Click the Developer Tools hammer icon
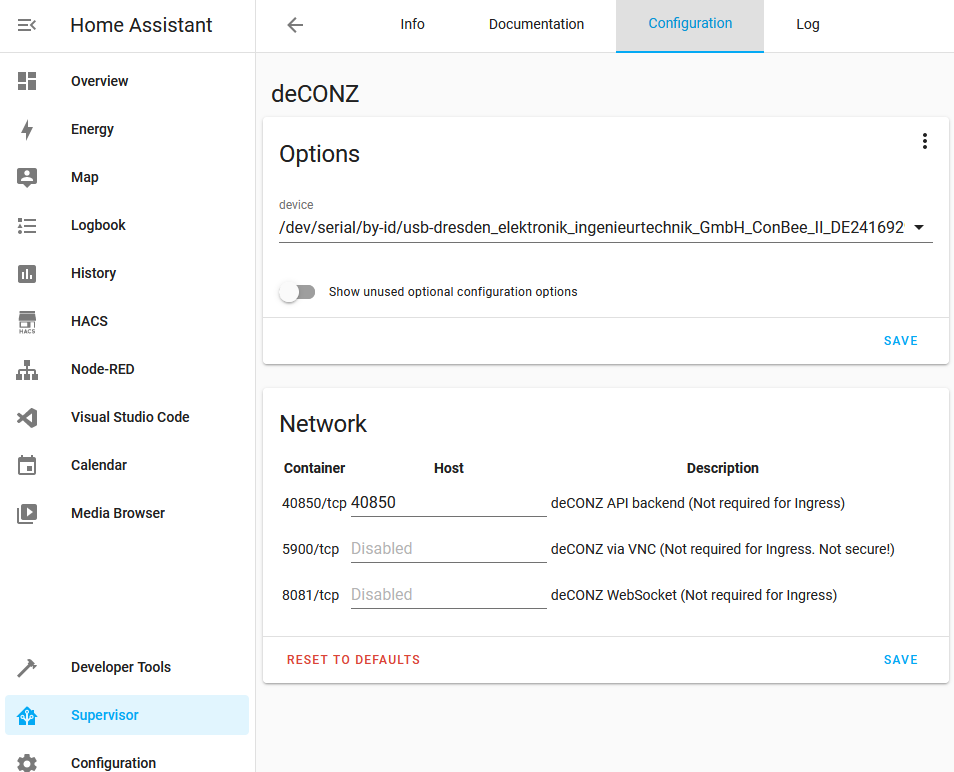 (27, 667)
